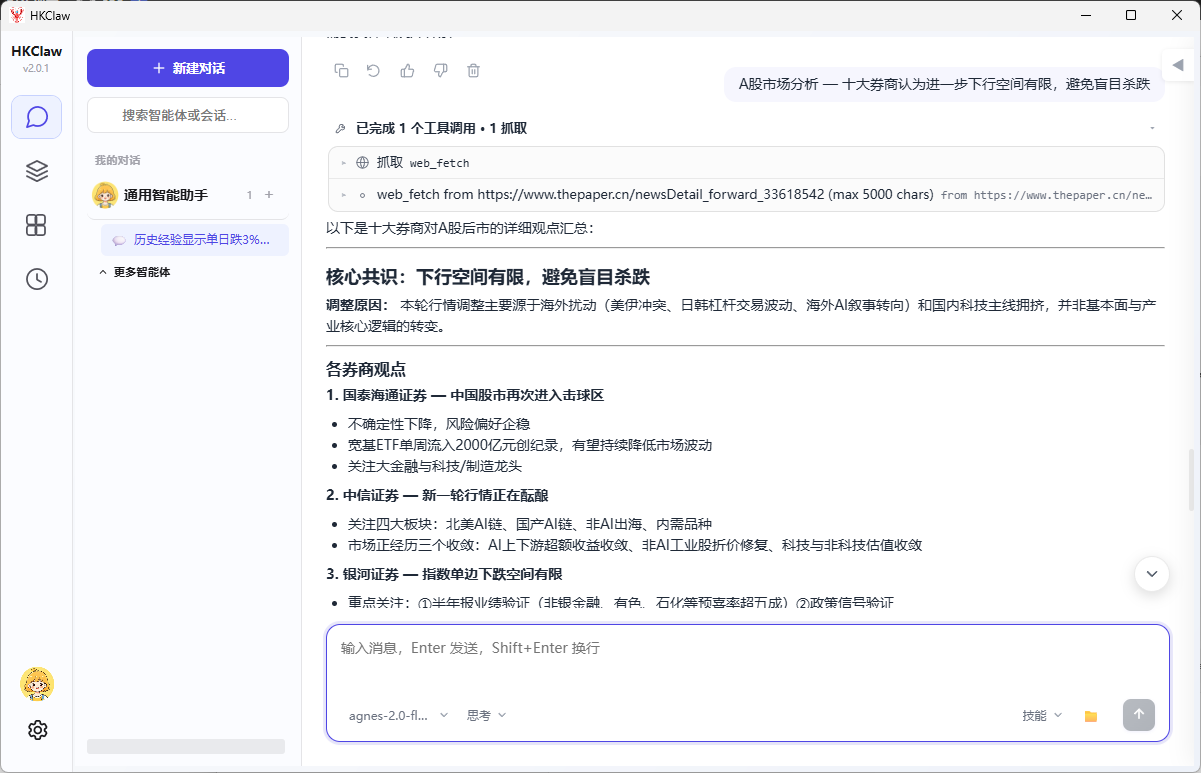Click the 已完成 1 个工具调用 header
1201x773 pixels.
click(x=441, y=129)
